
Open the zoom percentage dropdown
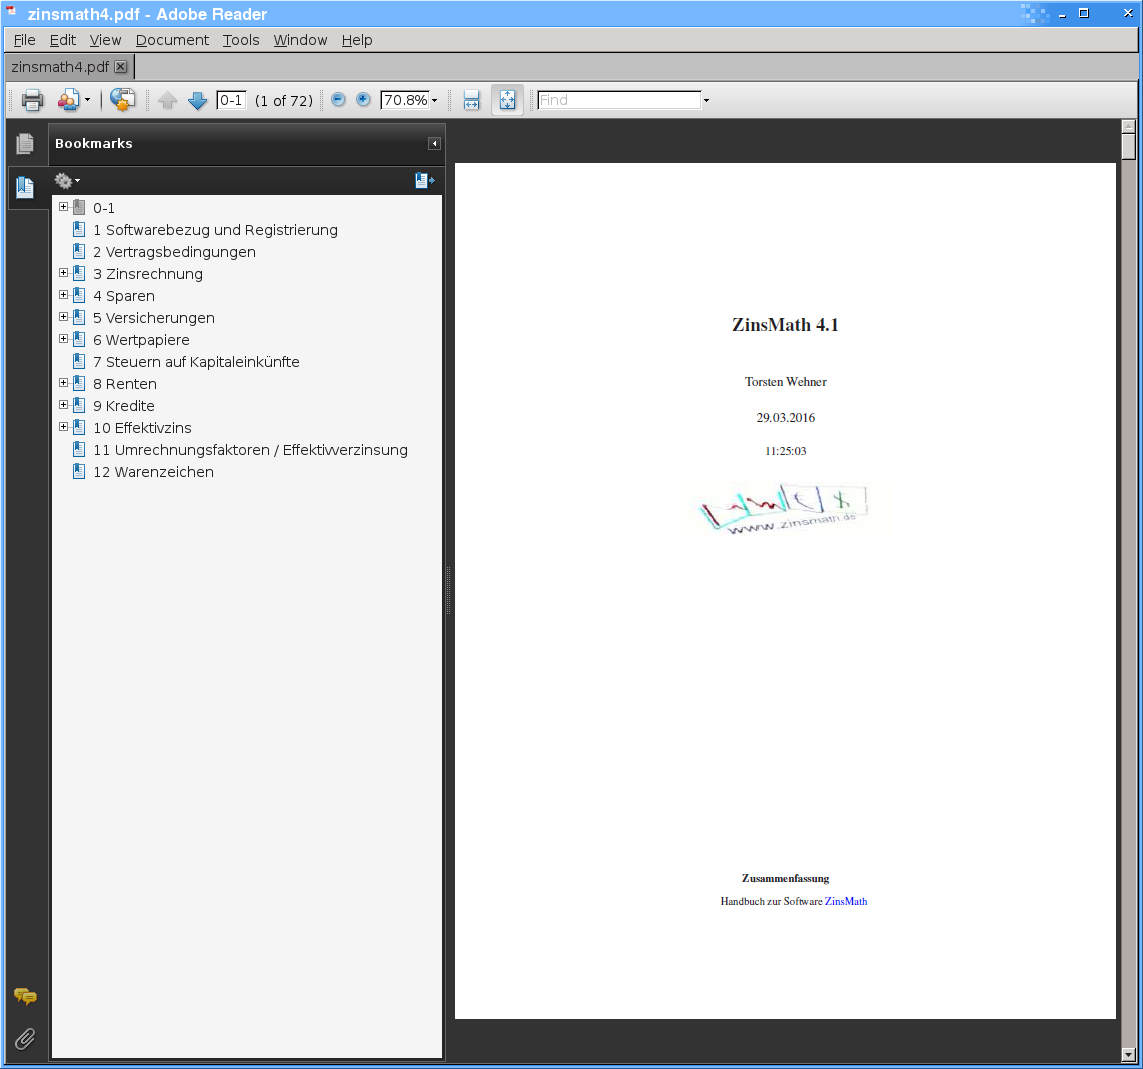[x=434, y=101]
